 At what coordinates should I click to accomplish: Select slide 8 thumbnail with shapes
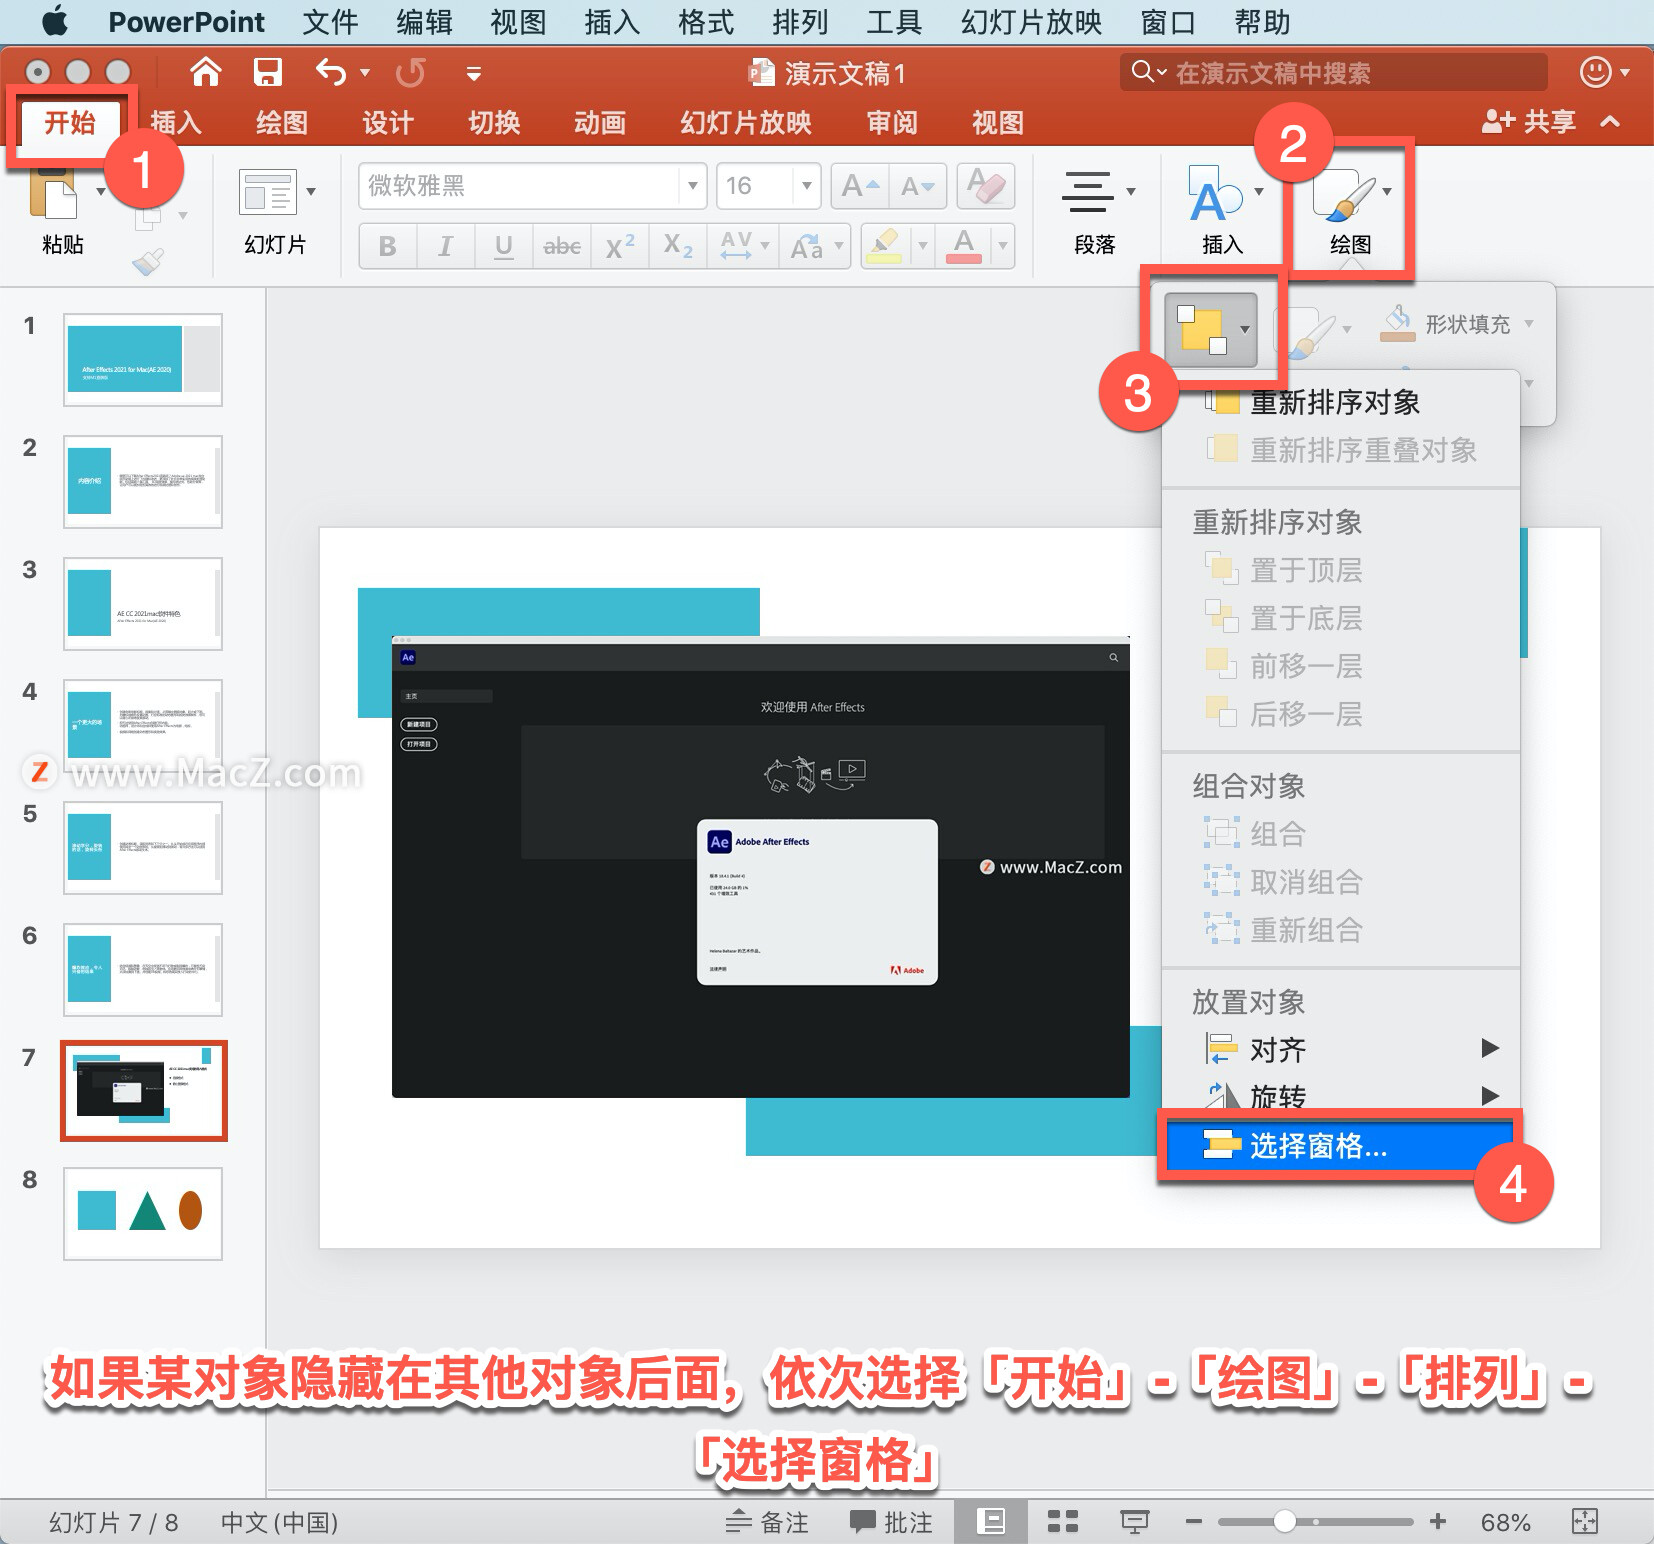143,1213
